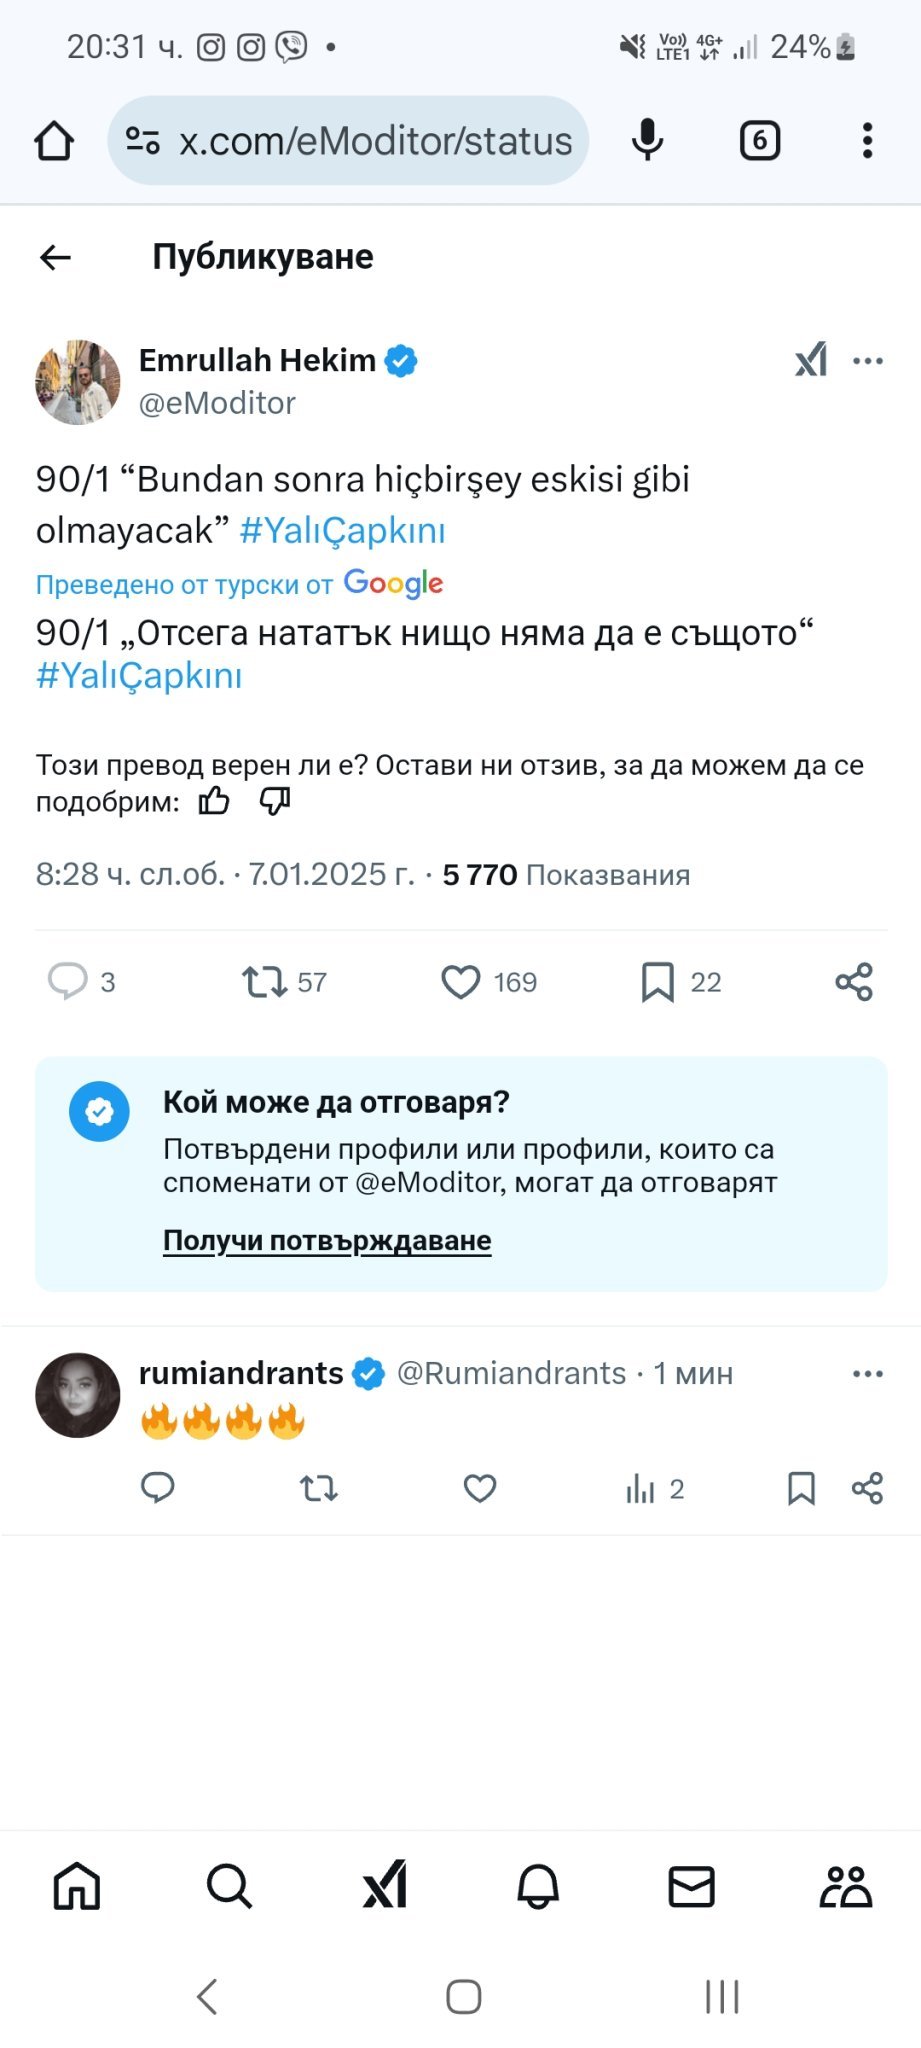The image size is (921, 2048).
Task: Rate the translation with thumbs up
Action: [214, 801]
